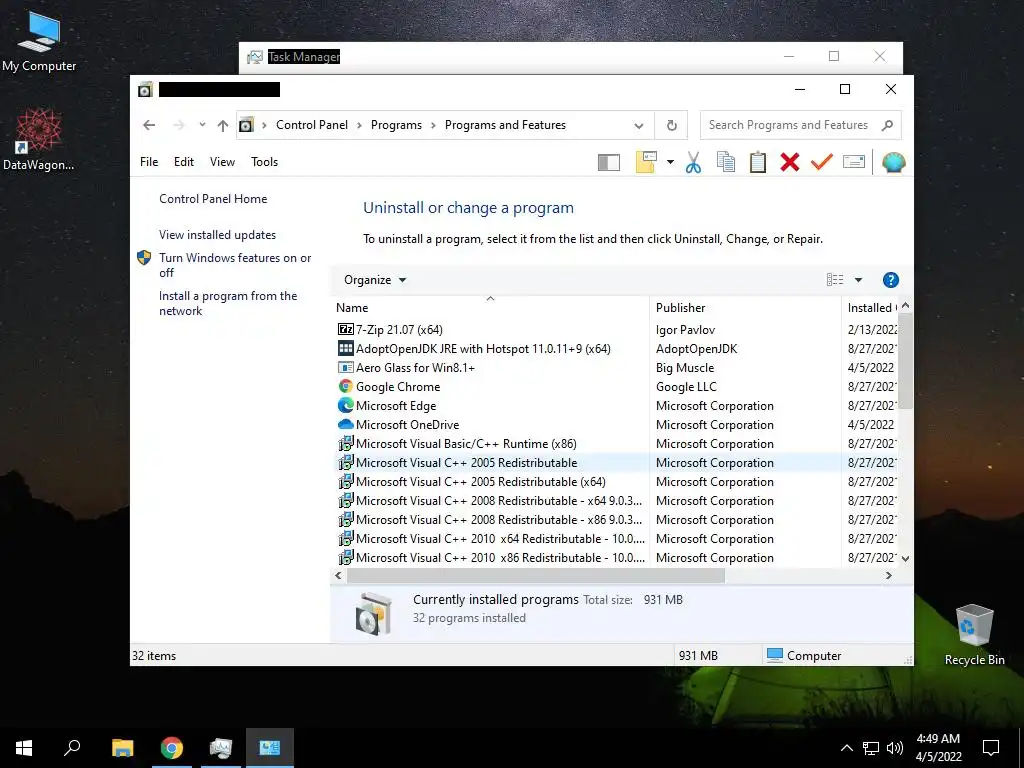The image size is (1024, 768).
Task: Click the Paste clipboard icon
Action: tap(758, 162)
